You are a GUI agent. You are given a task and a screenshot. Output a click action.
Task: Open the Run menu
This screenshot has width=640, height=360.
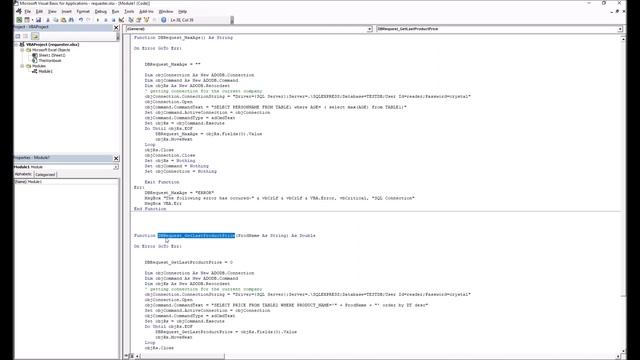[115, 11]
